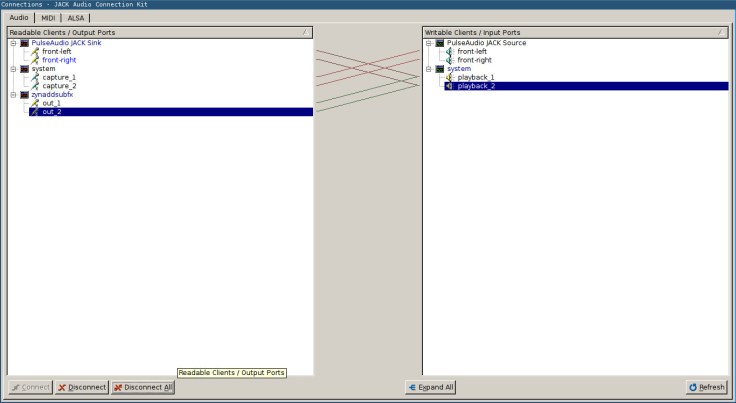Viewport: 736px width, 403px height.
Task: Select the capture_2 output port
Action: (59, 86)
